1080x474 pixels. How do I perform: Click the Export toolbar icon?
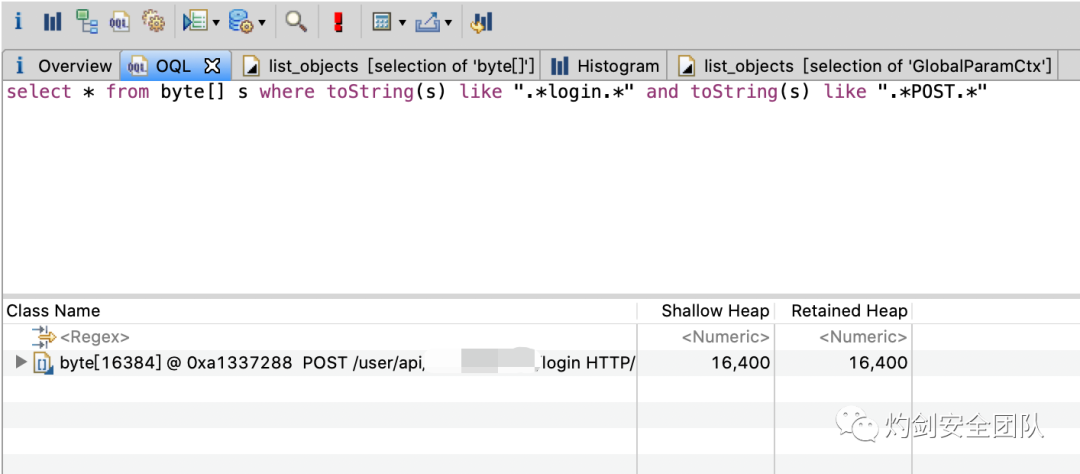coord(428,22)
